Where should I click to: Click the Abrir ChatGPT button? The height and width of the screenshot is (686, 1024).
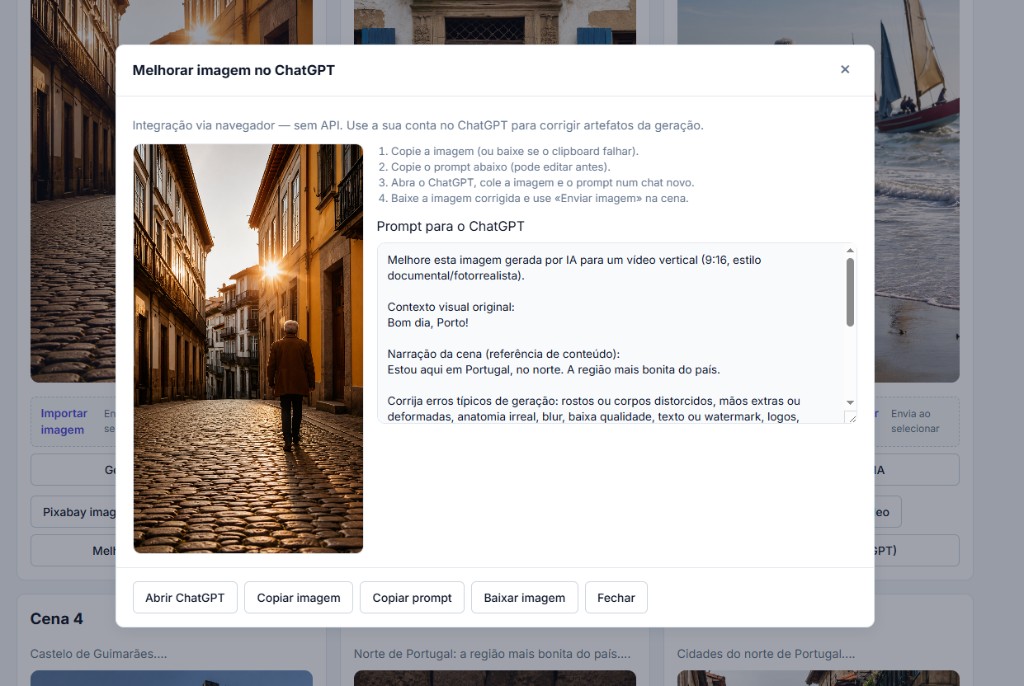click(x=185, y=598)
